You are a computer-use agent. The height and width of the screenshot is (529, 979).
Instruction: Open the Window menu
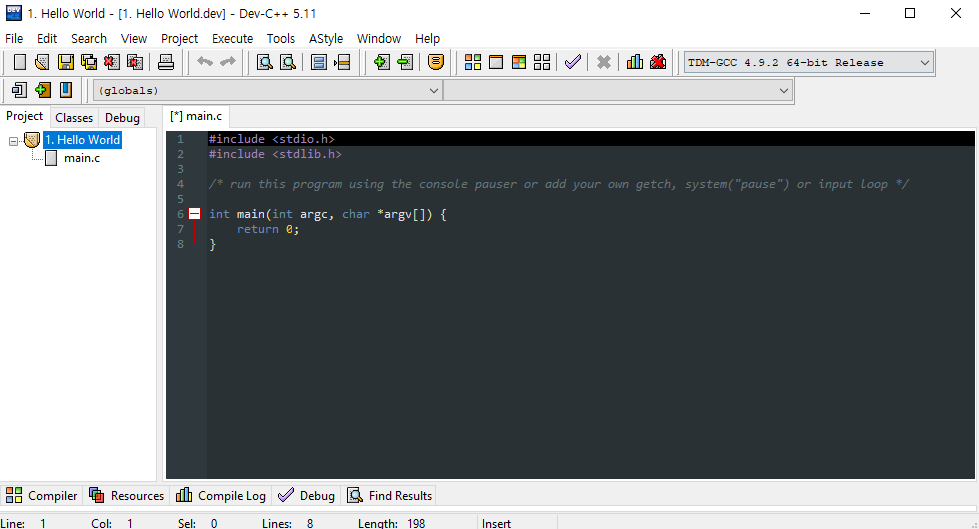tap(378, 39)
